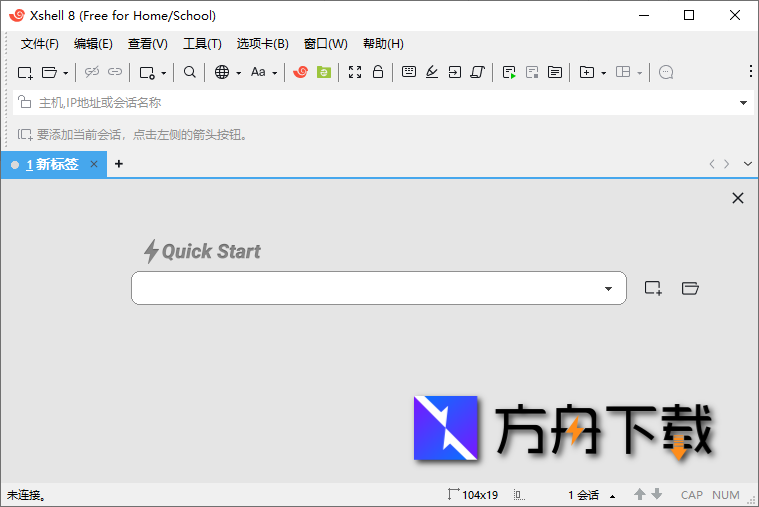
Task: Open the 文件(F) menu
Action: pyautogui.click(x=40, y=44)
